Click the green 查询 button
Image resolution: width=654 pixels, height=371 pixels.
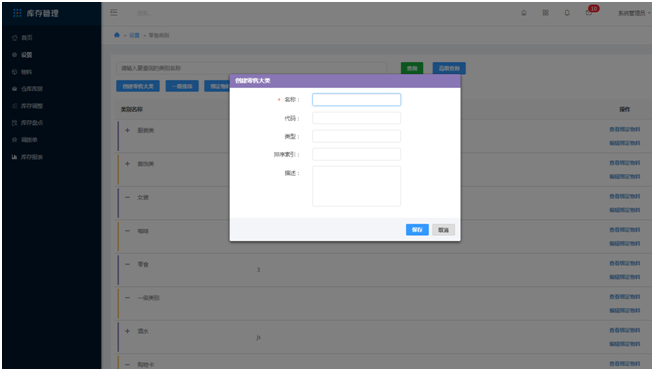click(412, 68)
